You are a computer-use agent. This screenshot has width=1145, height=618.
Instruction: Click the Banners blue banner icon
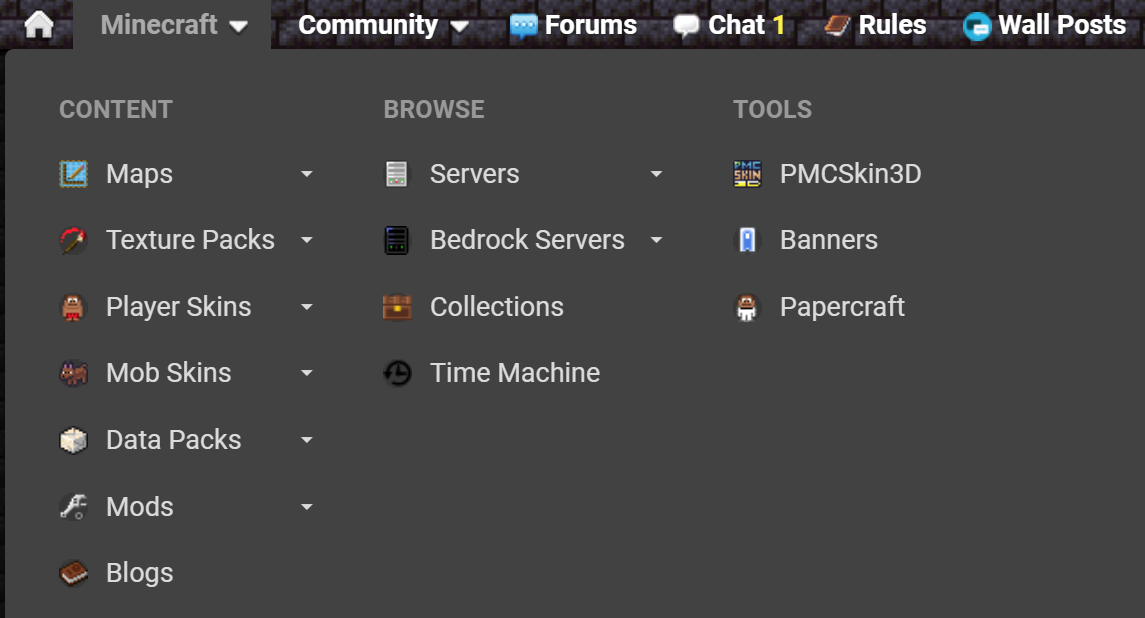(747, 240)
